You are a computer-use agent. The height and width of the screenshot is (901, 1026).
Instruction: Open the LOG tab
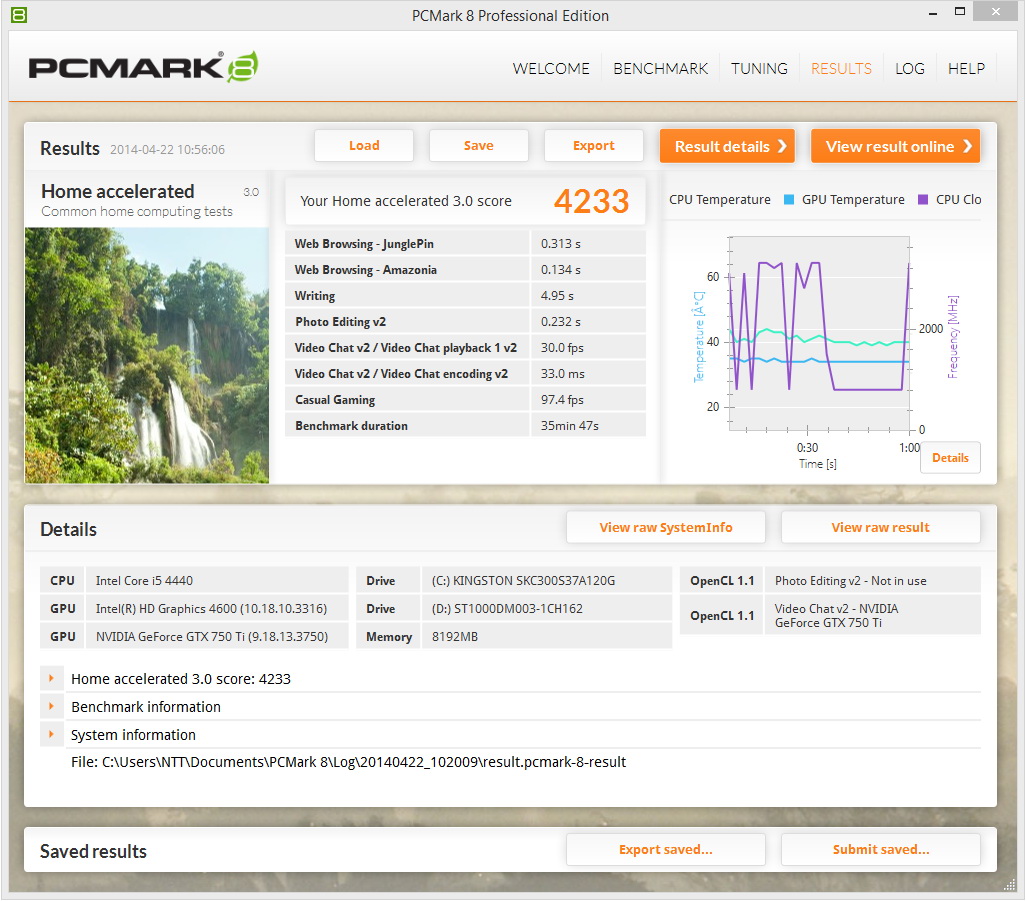click(x=910, y=69)
